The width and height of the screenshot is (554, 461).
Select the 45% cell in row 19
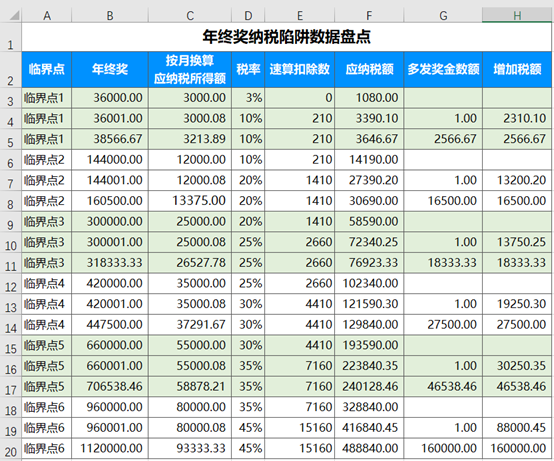pos(248,428)
